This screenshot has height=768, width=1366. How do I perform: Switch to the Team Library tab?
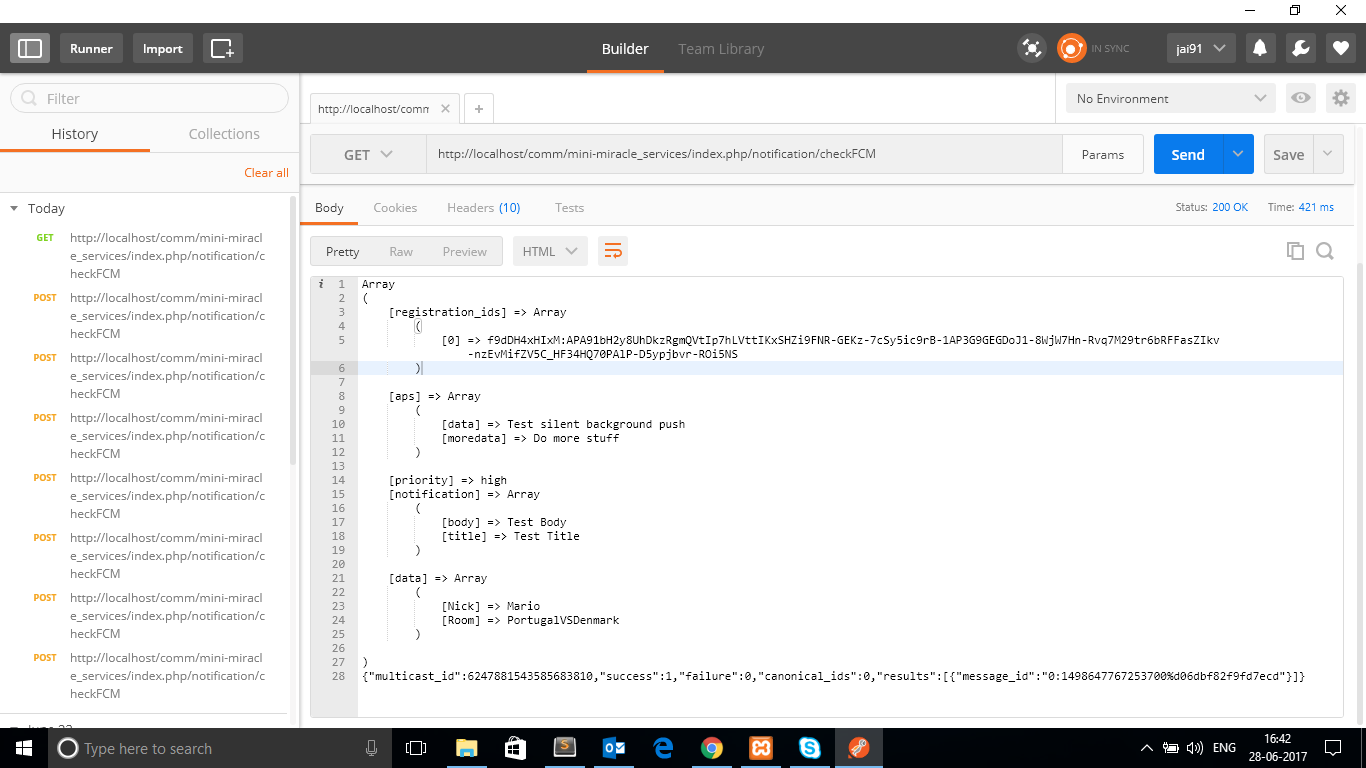click(x=721, y=48)
